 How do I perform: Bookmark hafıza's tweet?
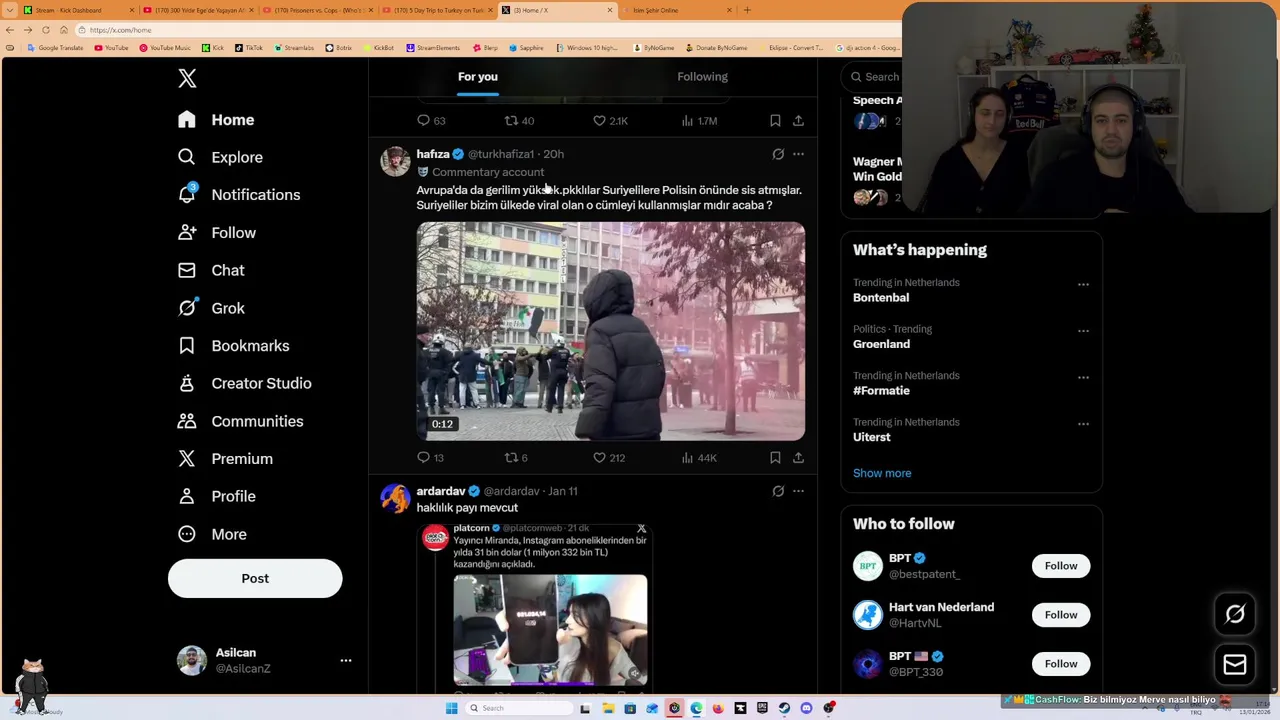pos(775,458)
